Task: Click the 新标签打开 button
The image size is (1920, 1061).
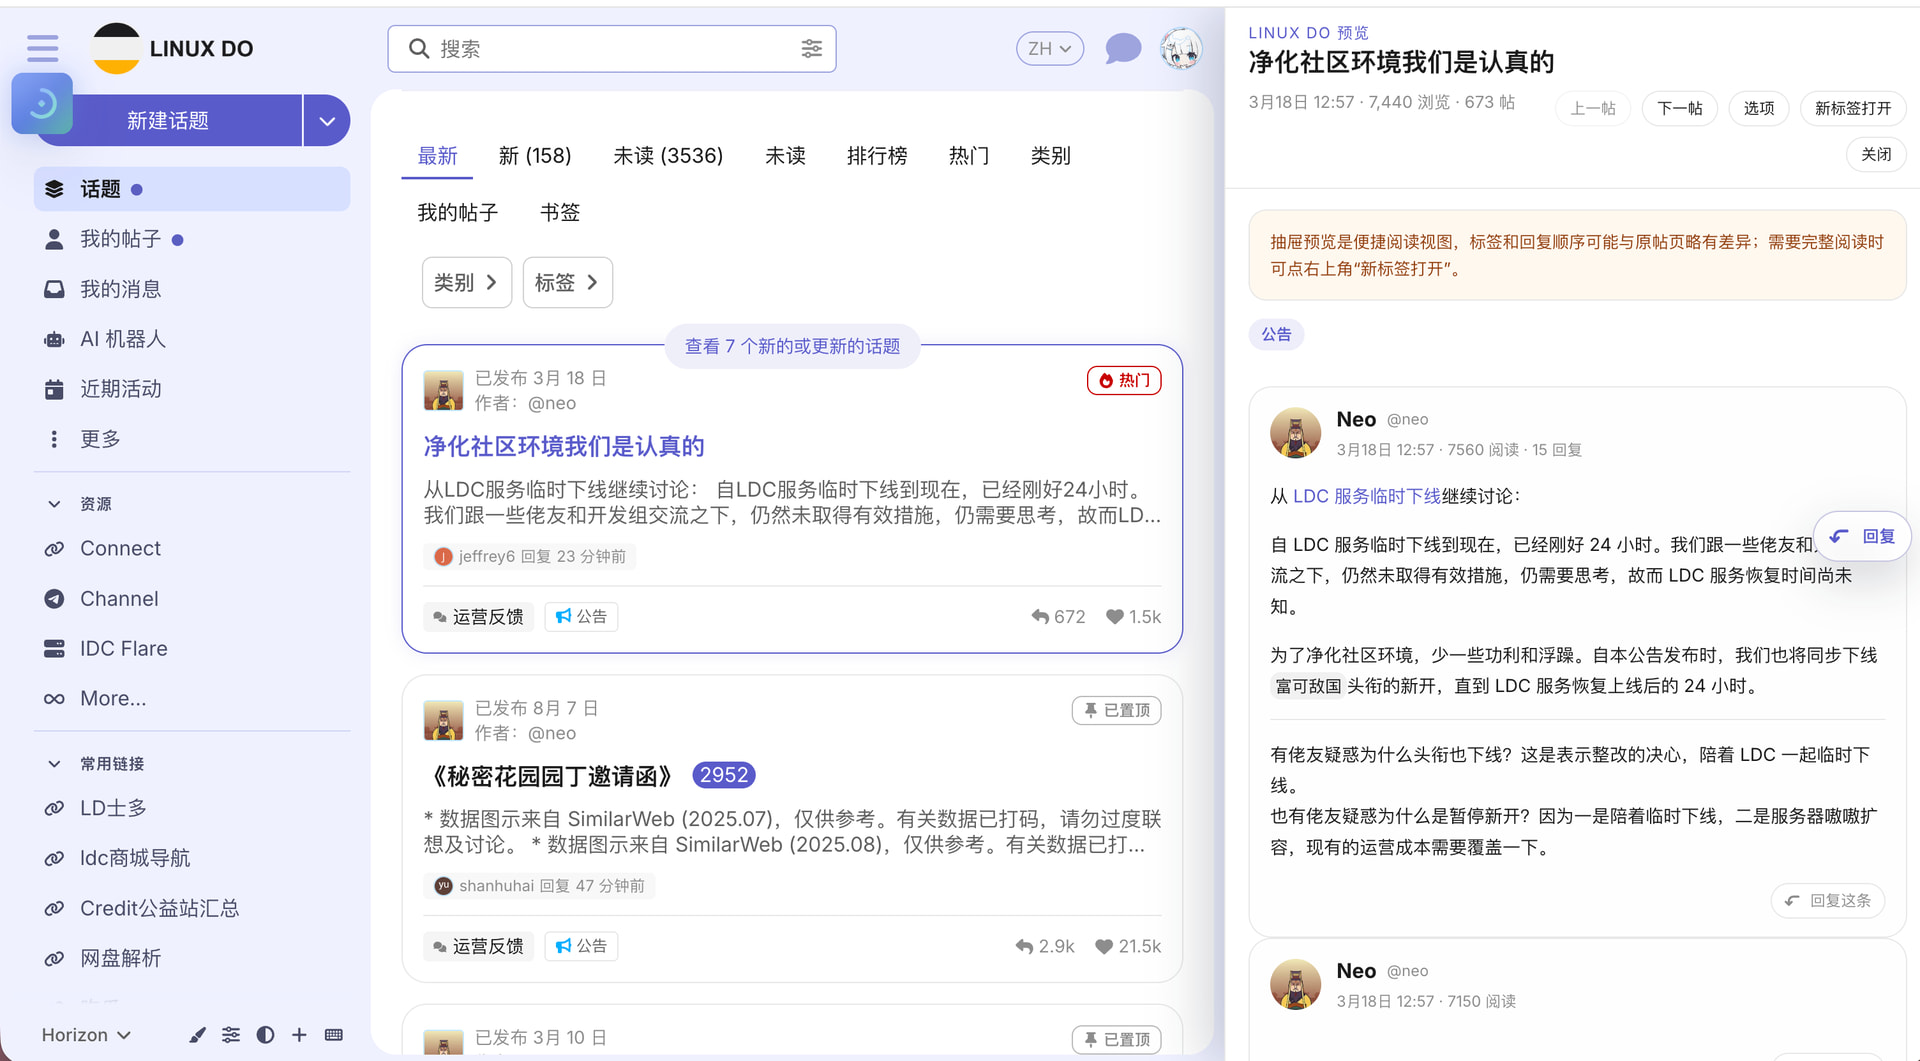Action: (1853, 108)
